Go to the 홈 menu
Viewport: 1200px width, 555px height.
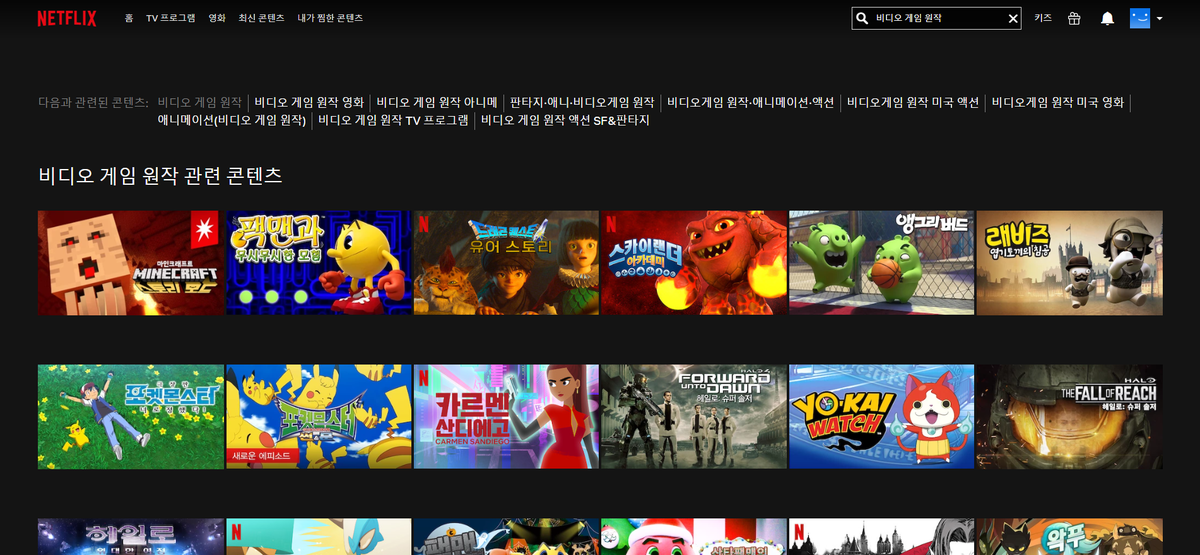point(129,18)
